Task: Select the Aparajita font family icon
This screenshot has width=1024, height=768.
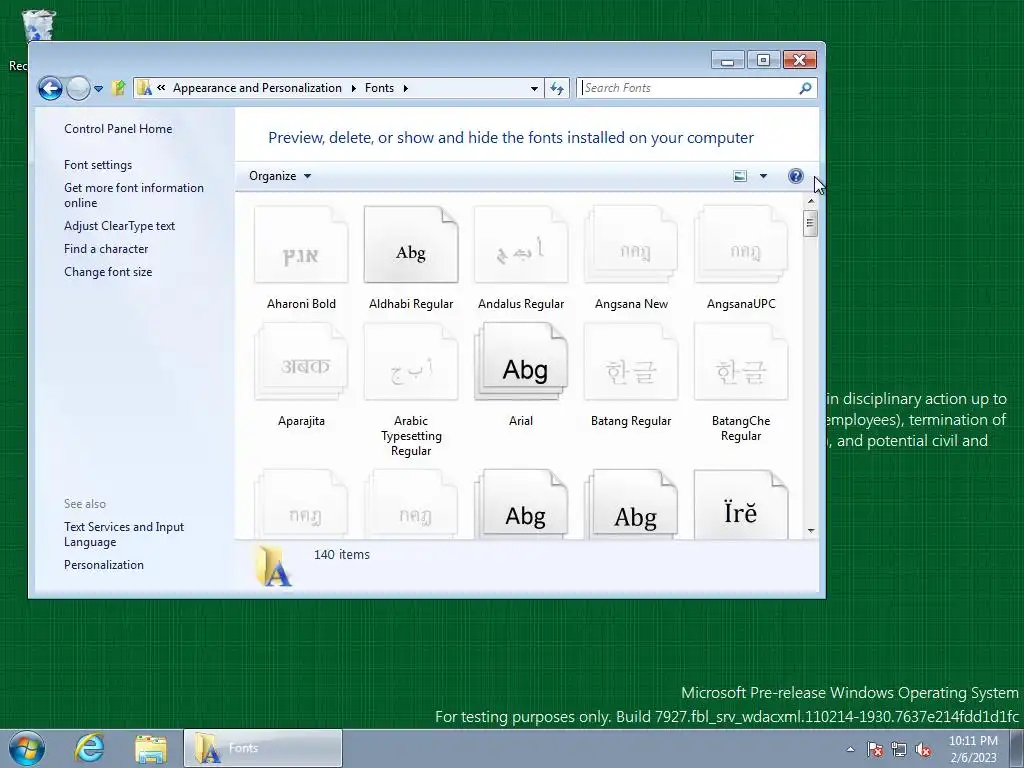Action: [x=301, y=362]
